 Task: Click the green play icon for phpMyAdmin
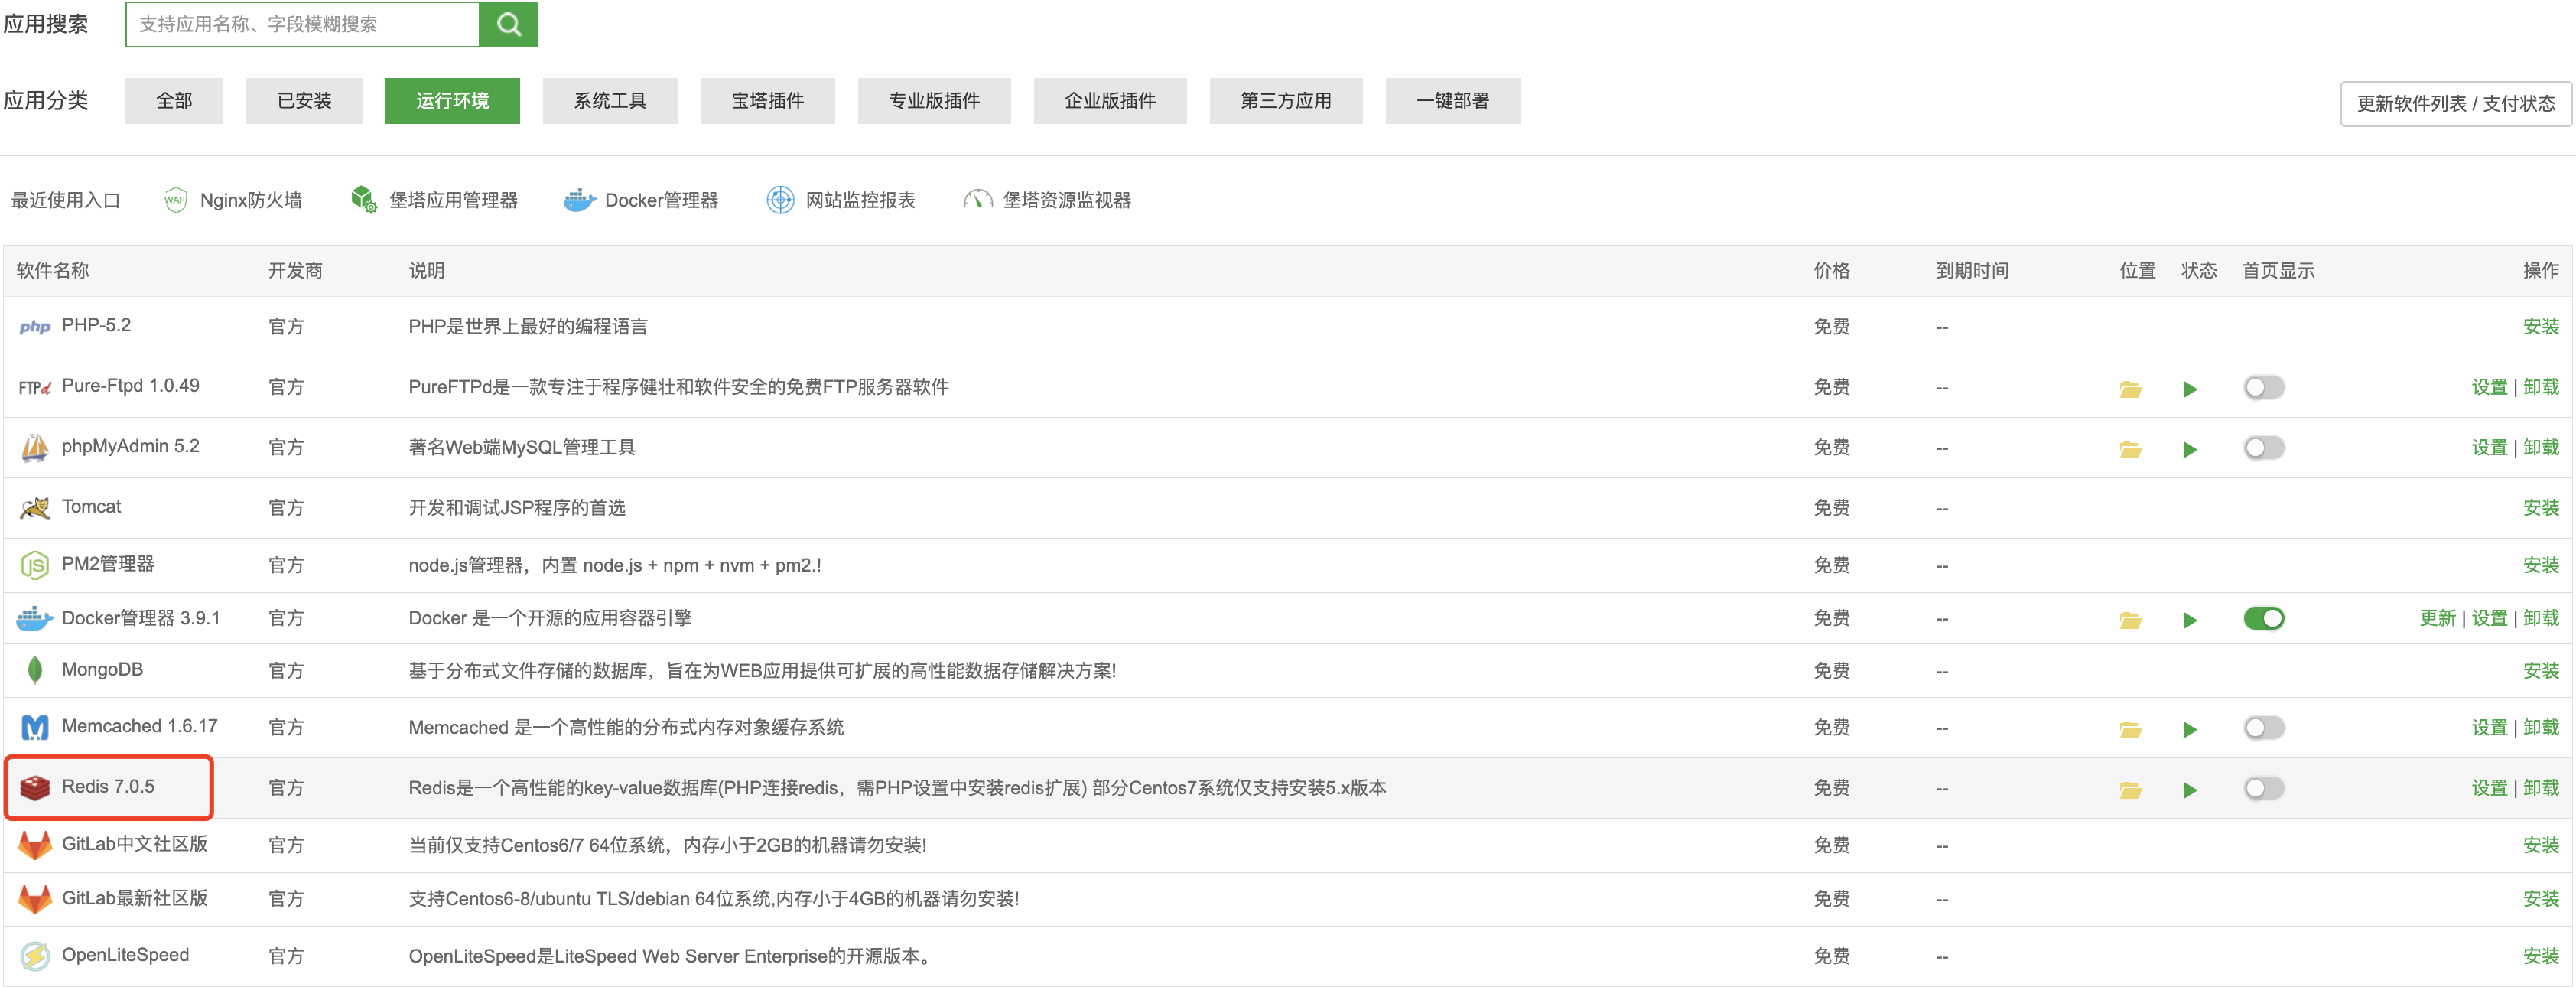[2190, 448]
